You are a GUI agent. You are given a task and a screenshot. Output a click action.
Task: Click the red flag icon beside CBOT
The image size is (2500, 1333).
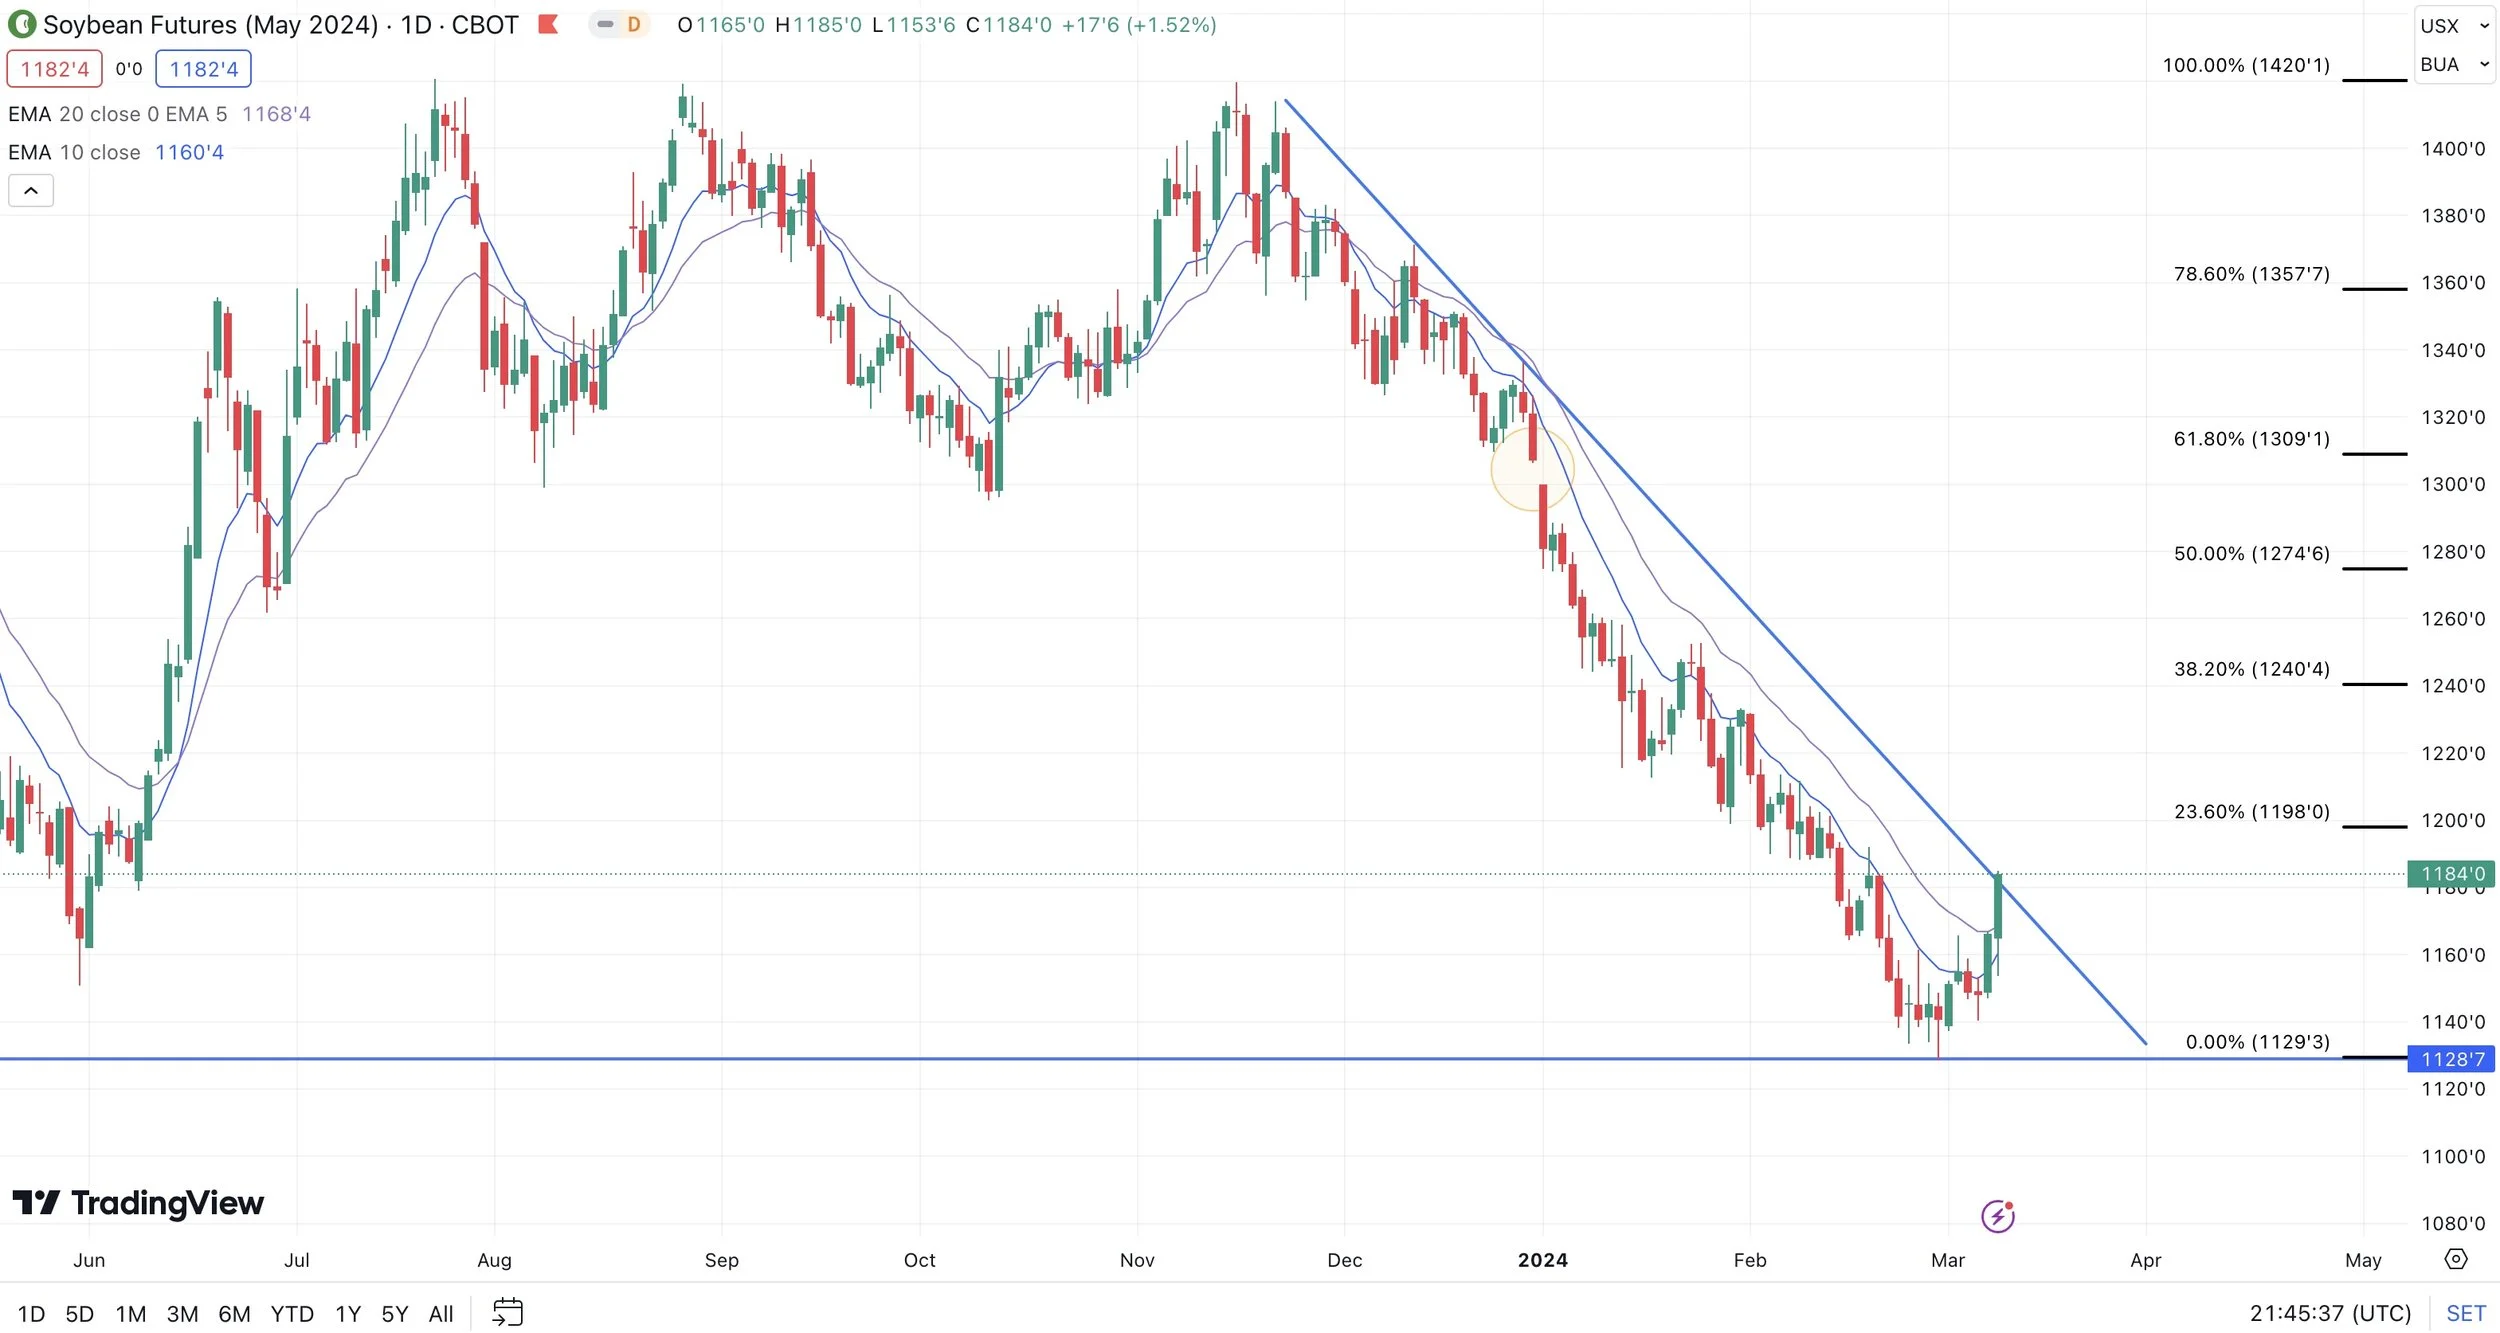click(547, 24)
